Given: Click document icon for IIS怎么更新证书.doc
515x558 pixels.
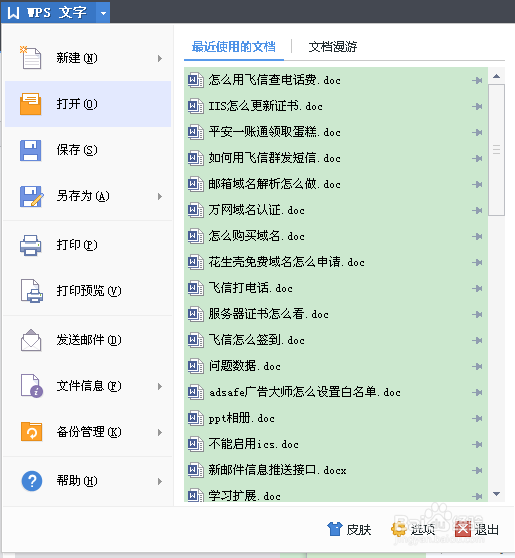Looking at the screenshot, I should point(195,106).
